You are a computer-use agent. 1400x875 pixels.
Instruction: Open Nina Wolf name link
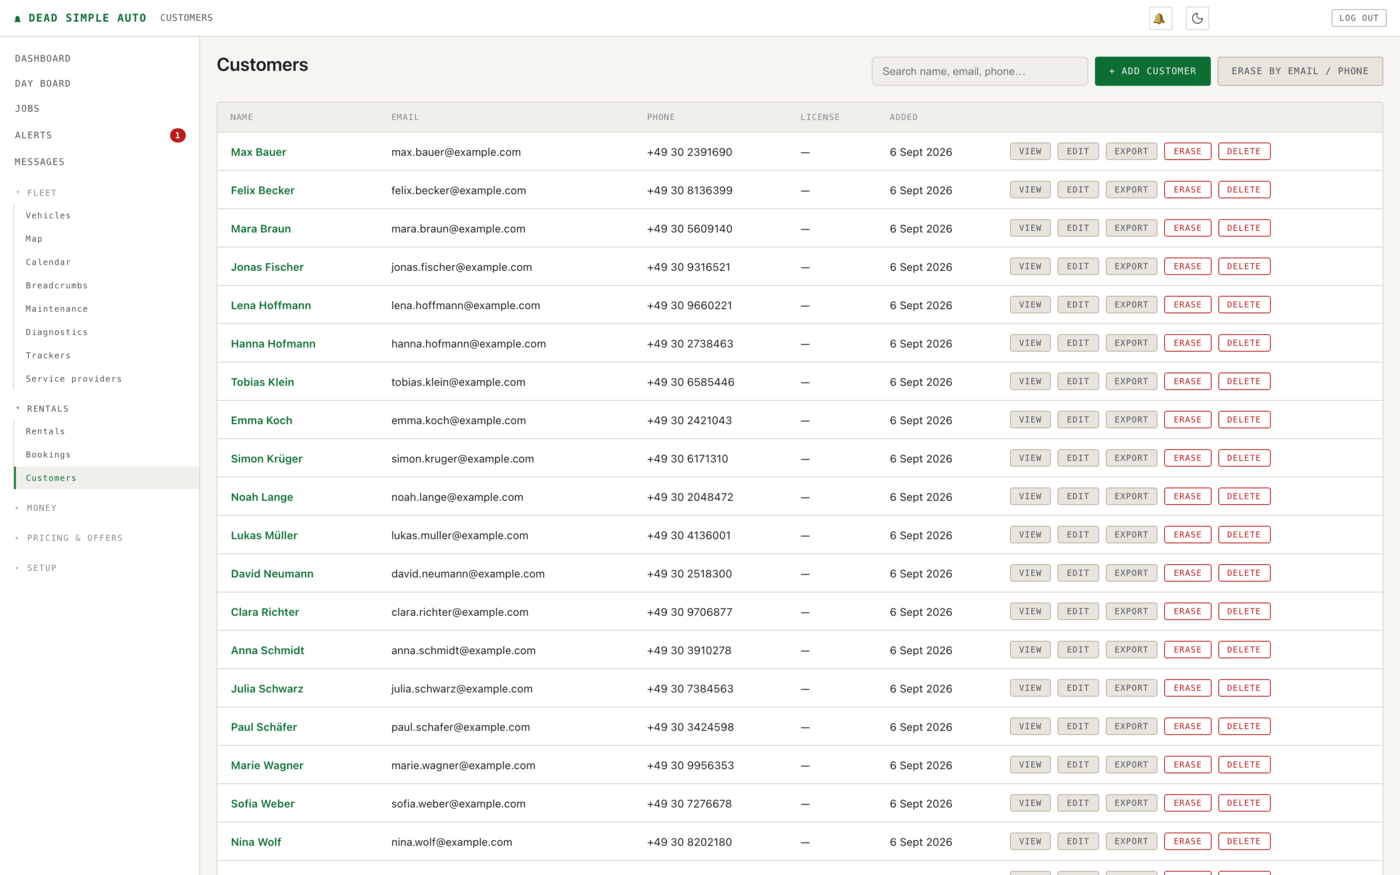click(256, 842)
